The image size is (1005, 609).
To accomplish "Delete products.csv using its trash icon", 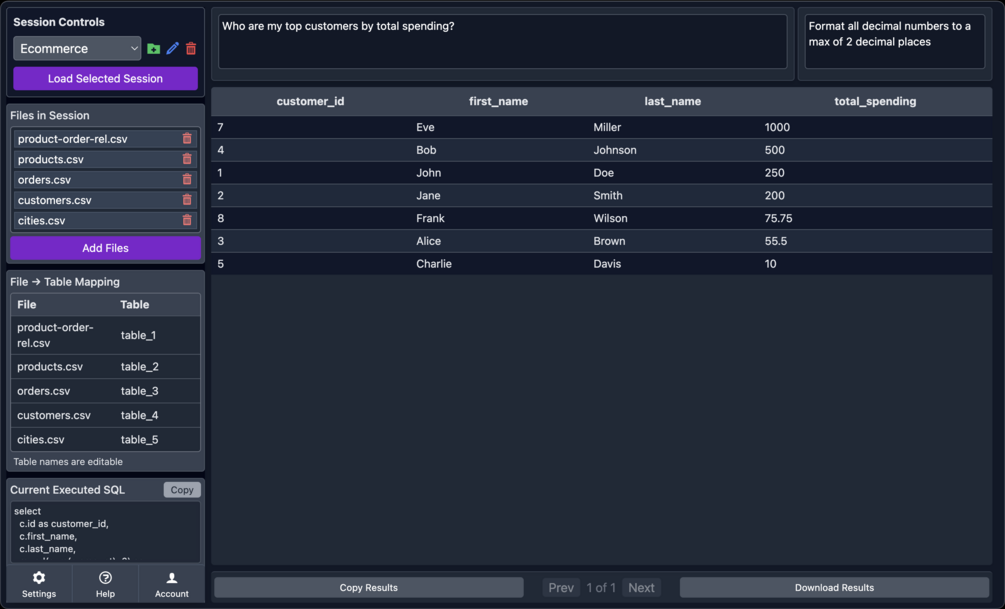I will (x=187, y=159).
